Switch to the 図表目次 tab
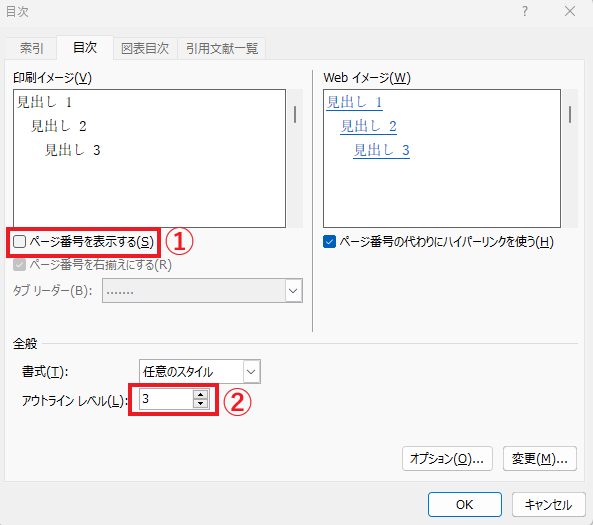This screenshot has height=525, width=593. coord(145,48)
